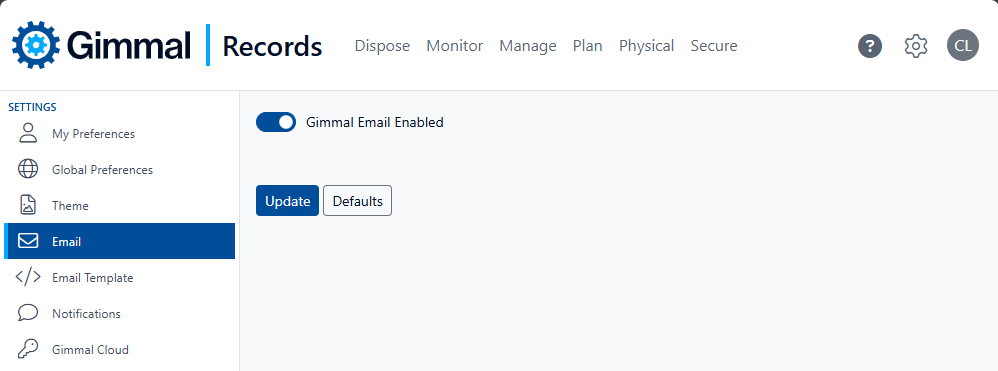Screen dimensions: 998x371
Task: Open the Physical menu
Action: tap(647, 46)
